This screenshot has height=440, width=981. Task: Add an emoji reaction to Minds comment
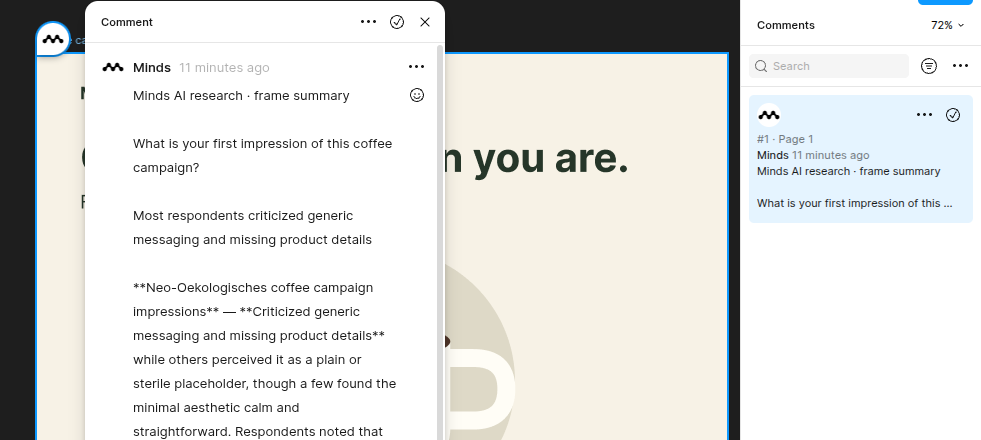click(417, 95)
